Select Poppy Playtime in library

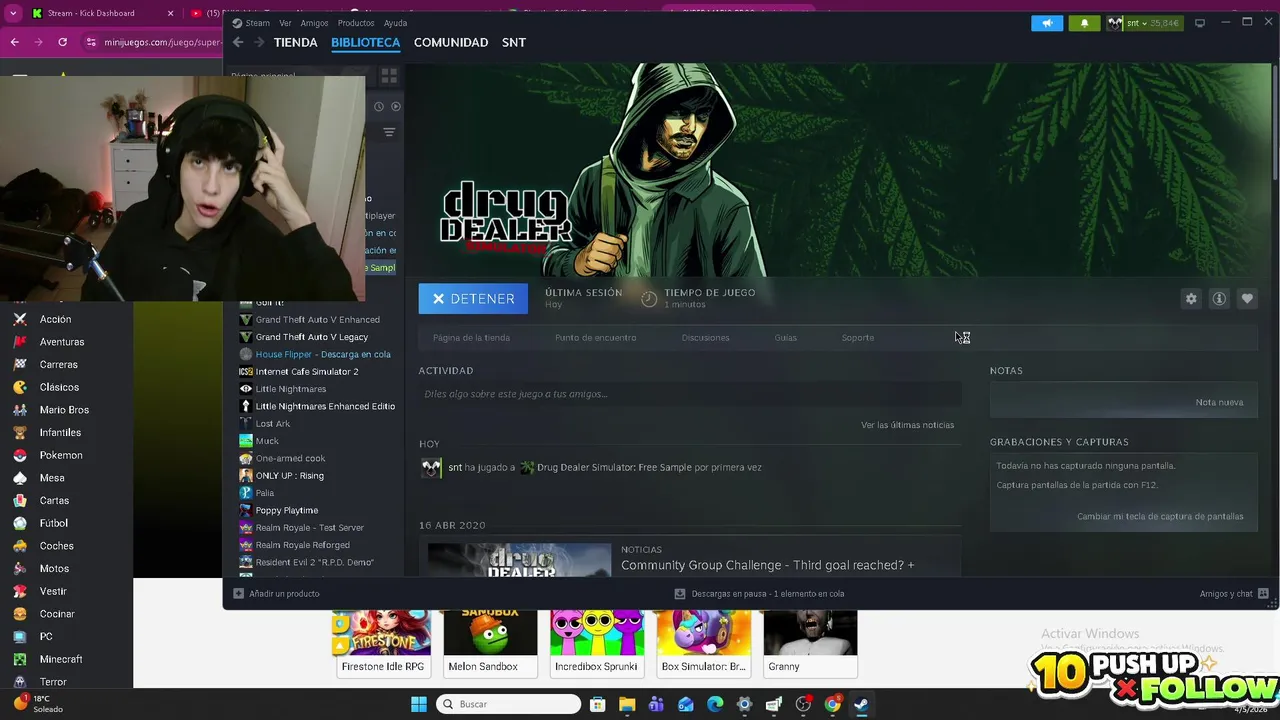click(x=286, y=510)
